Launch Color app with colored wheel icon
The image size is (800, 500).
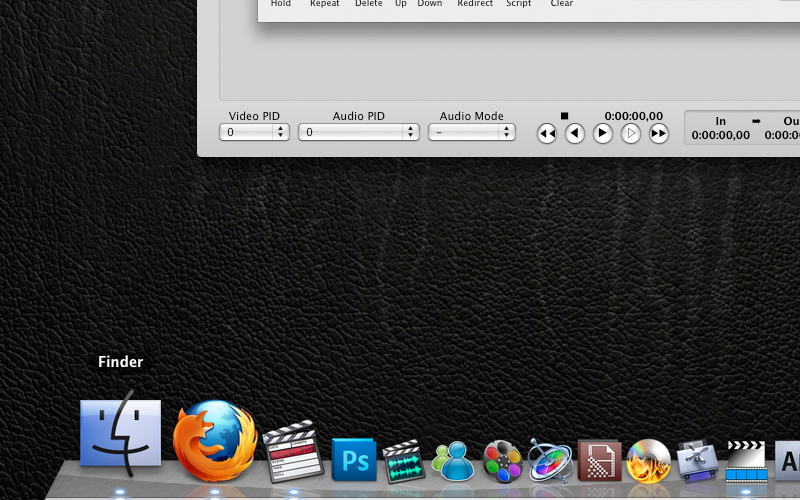[503, 461]
